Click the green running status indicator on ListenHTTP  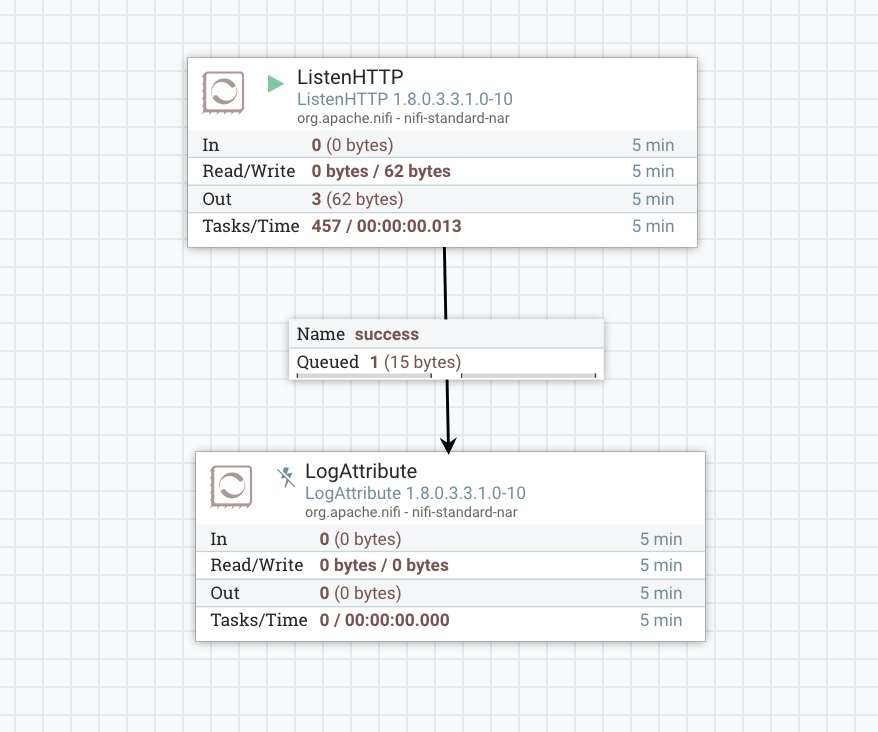click(x=275, y=85)
